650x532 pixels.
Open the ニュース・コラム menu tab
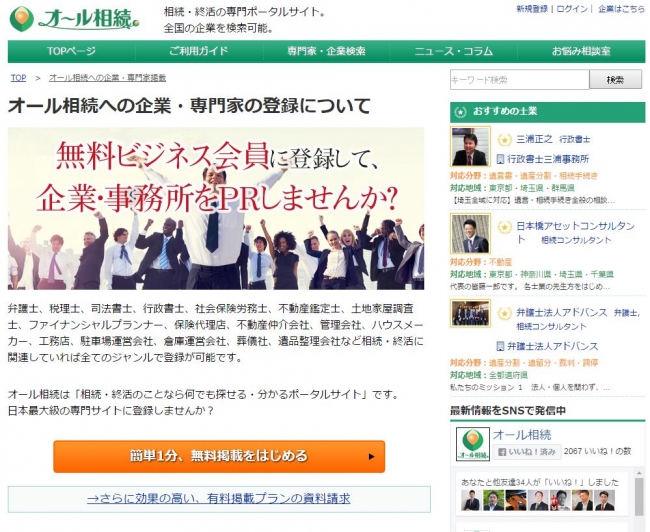[454, 51]
